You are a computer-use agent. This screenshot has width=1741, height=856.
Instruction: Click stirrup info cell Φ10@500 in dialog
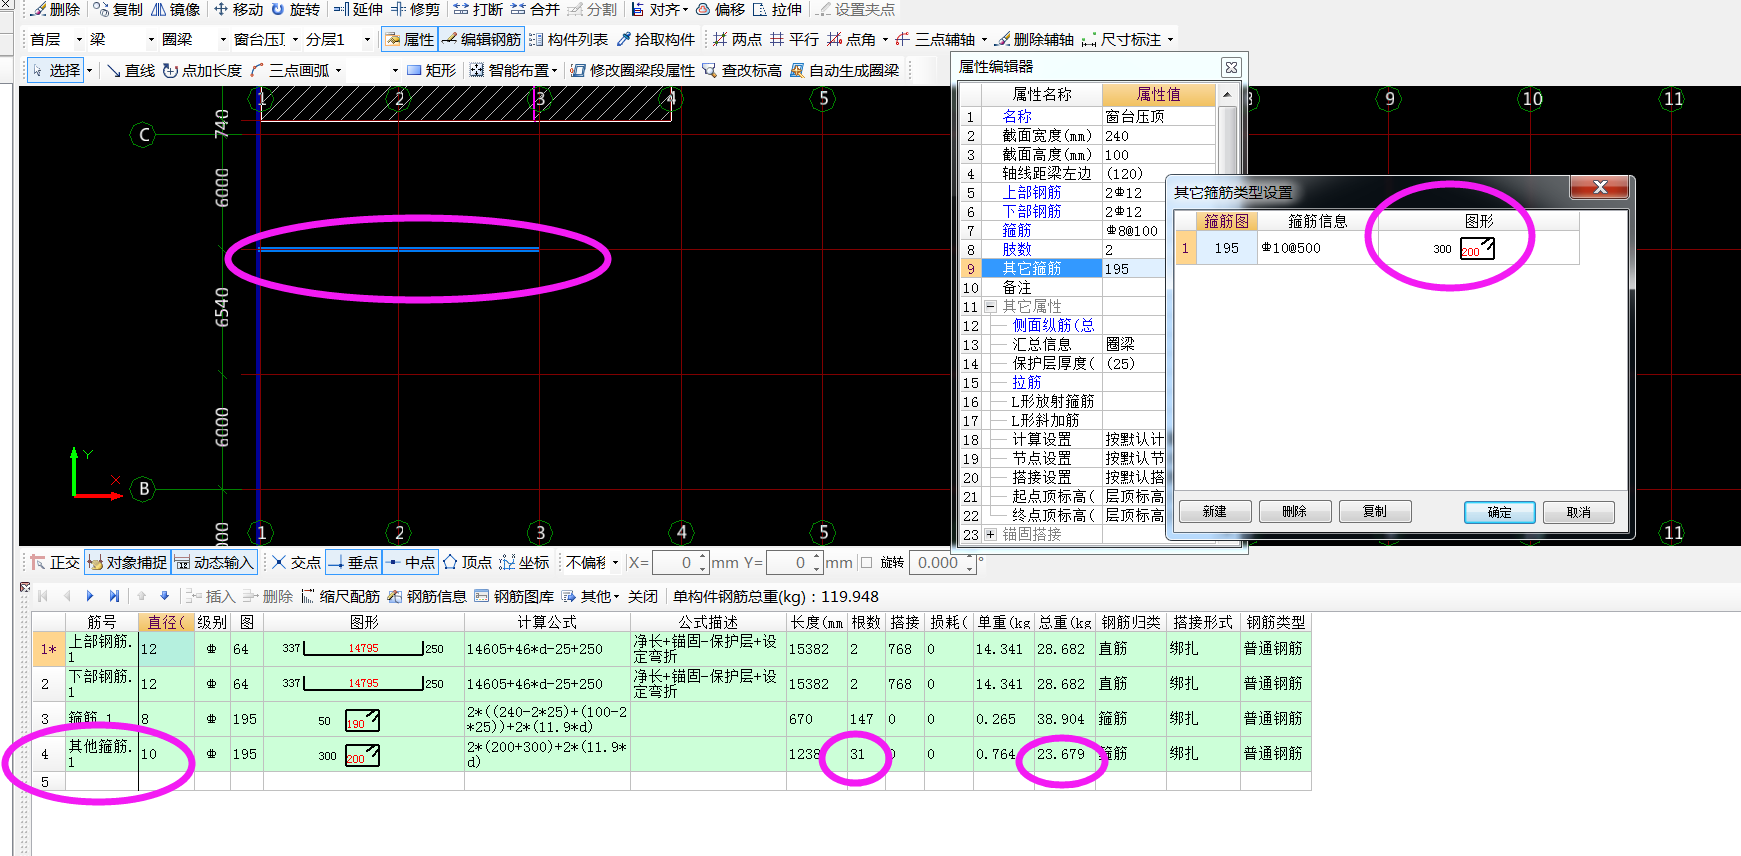click(x=1318, y=248)
